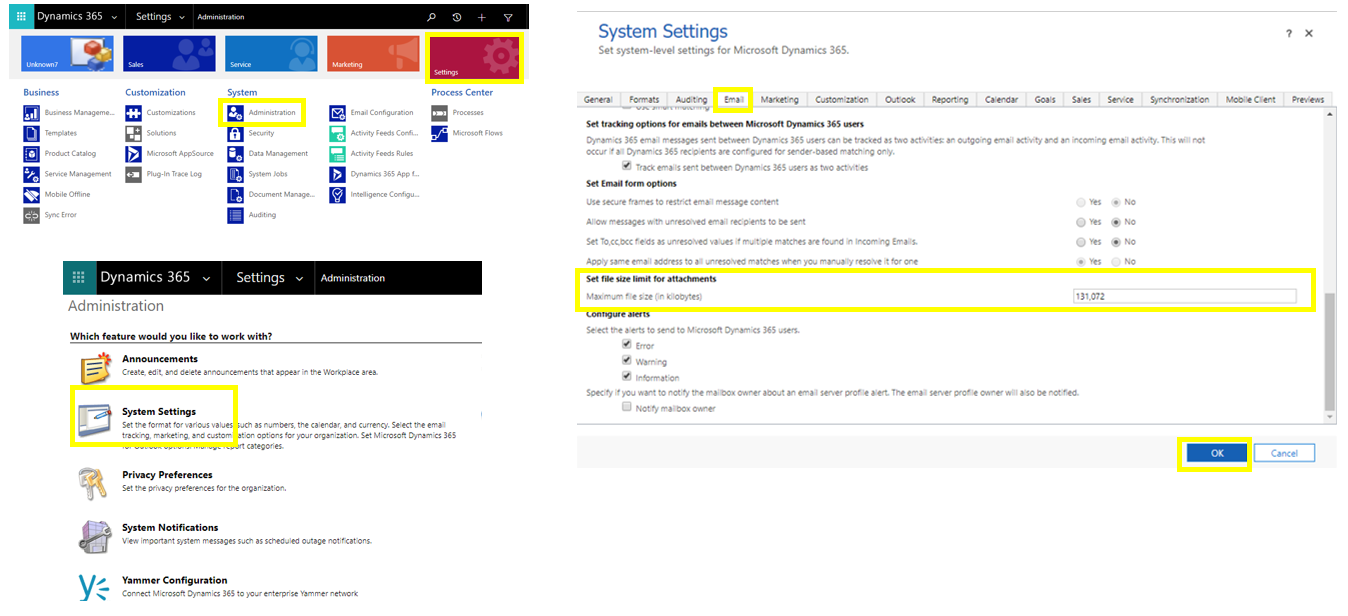The width and height of the screenshot is (1348, 616).
Task: Open the app launcher waffle beside the search icon bar
Action: [x=21, y=17]
